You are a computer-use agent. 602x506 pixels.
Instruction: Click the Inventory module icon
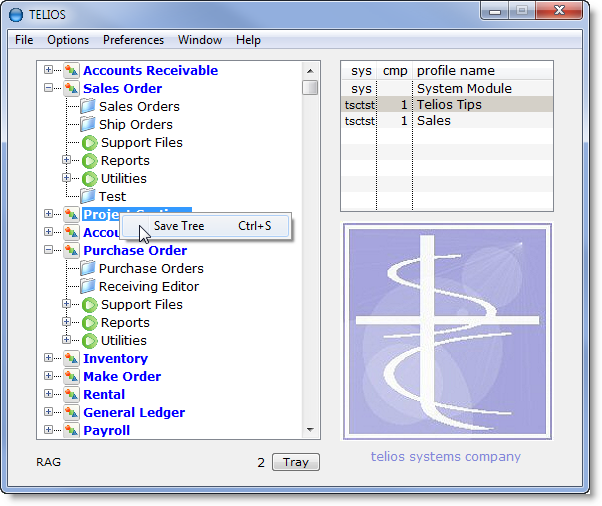(71, 359)
